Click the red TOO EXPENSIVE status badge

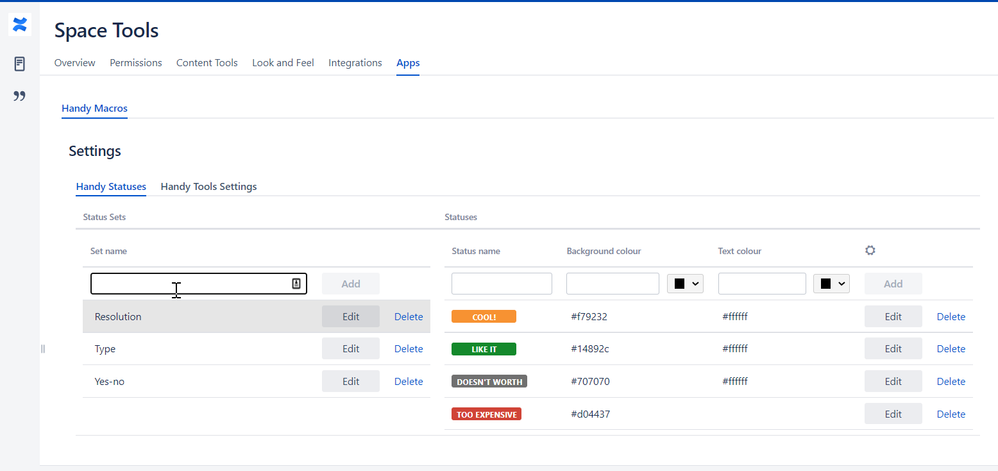(x=486, y=414)
